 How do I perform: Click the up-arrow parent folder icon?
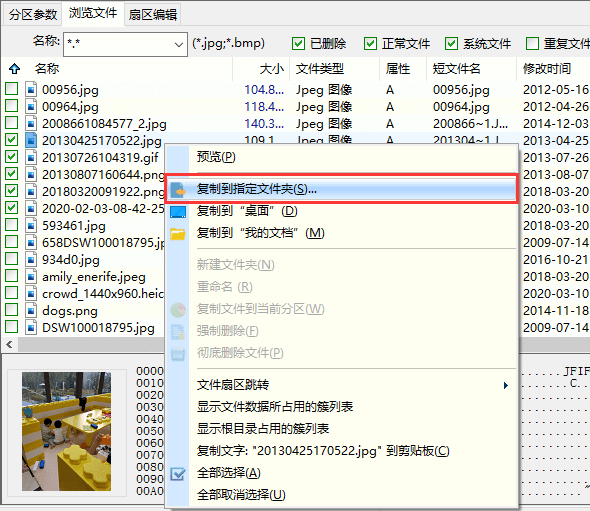click(x=14, y=69)
